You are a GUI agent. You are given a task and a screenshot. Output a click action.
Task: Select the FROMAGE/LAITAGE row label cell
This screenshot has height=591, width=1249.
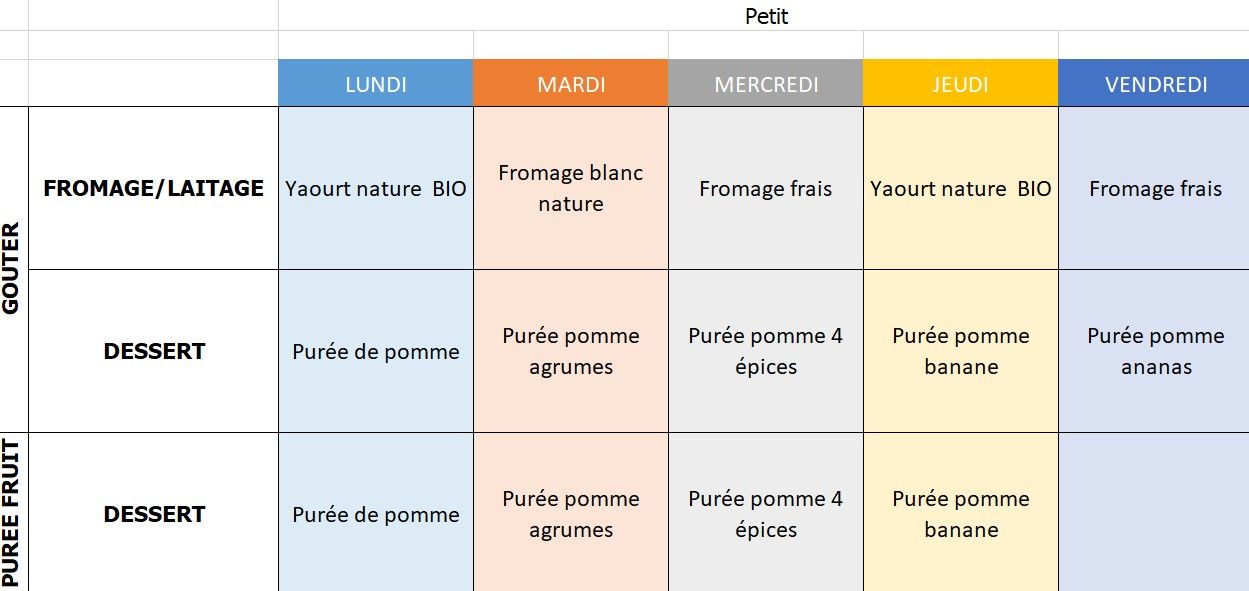[154, 188]
